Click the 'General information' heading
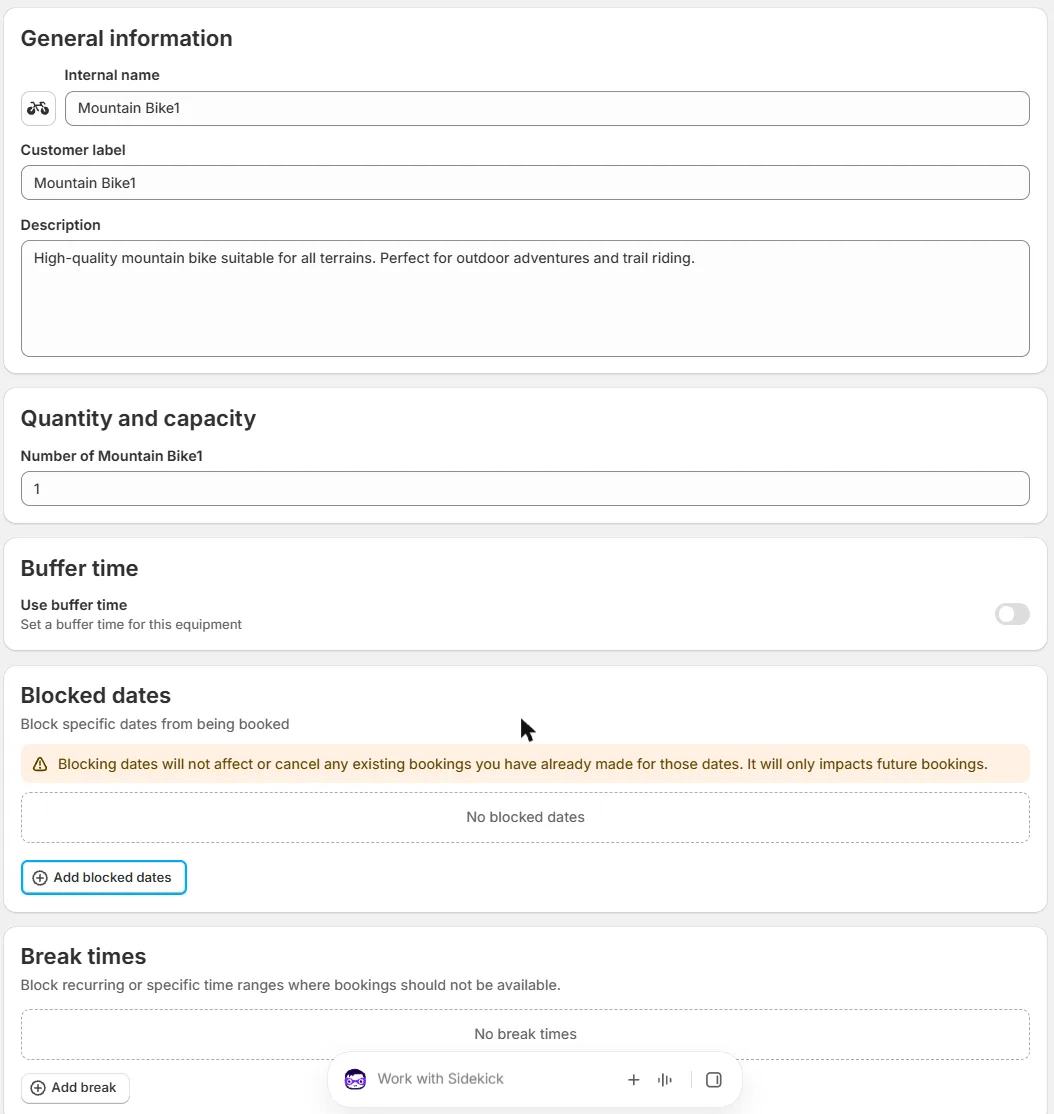 click(126, 38)
